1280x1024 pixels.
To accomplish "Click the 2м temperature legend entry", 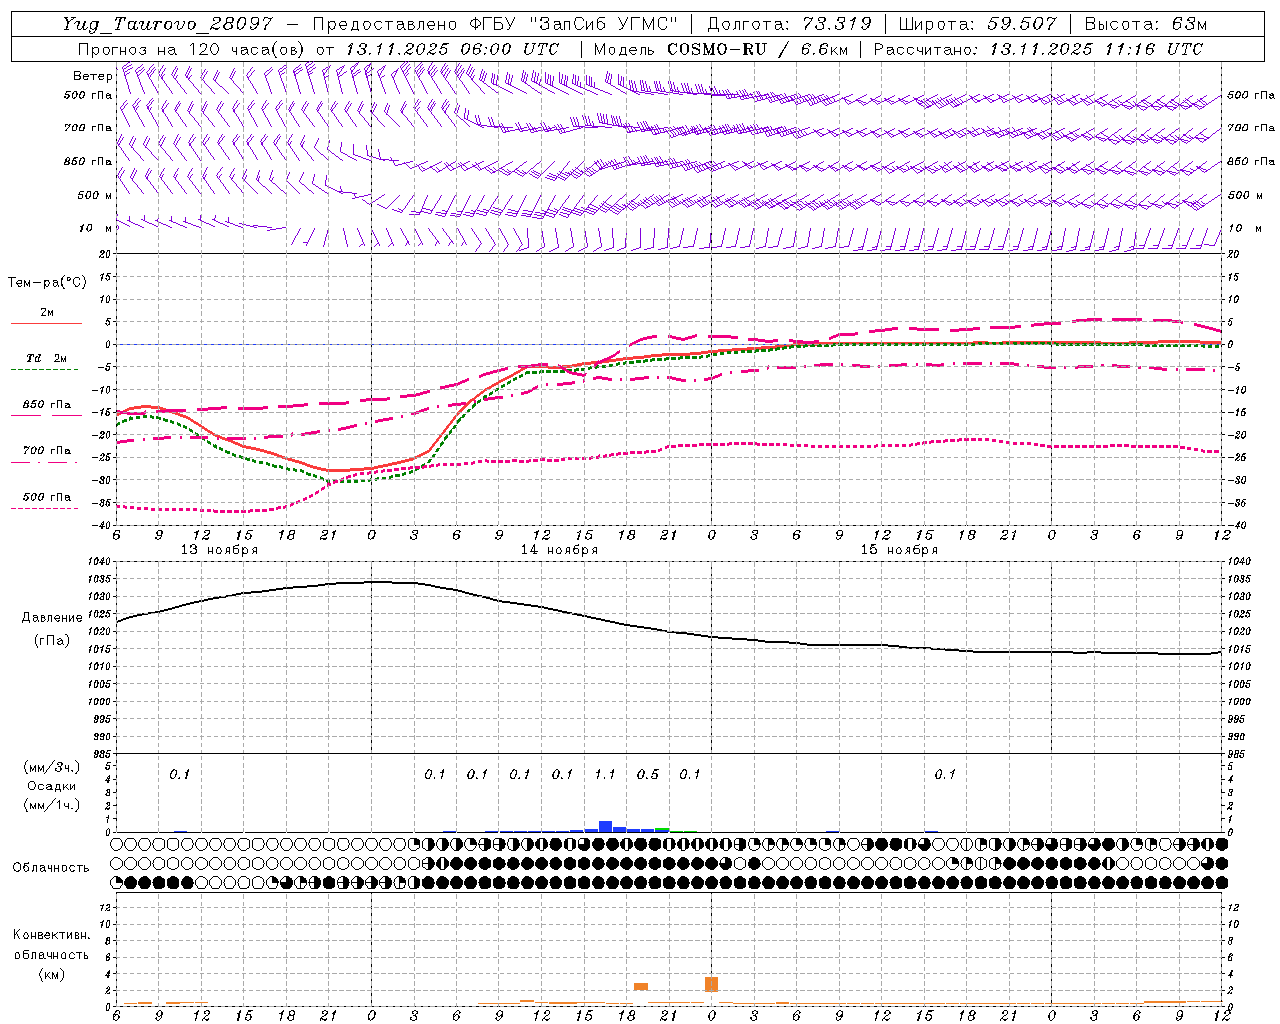I will coord(47,312).
